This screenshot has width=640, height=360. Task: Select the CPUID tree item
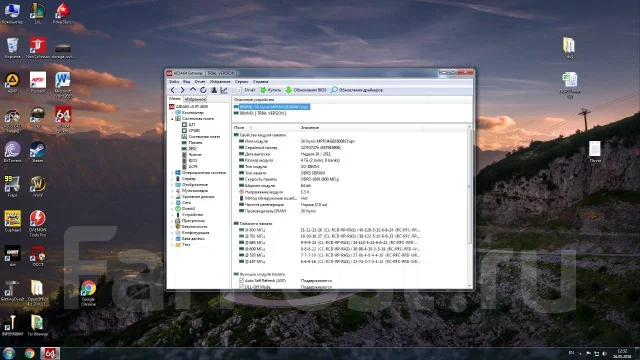click(x=191, y=131)
